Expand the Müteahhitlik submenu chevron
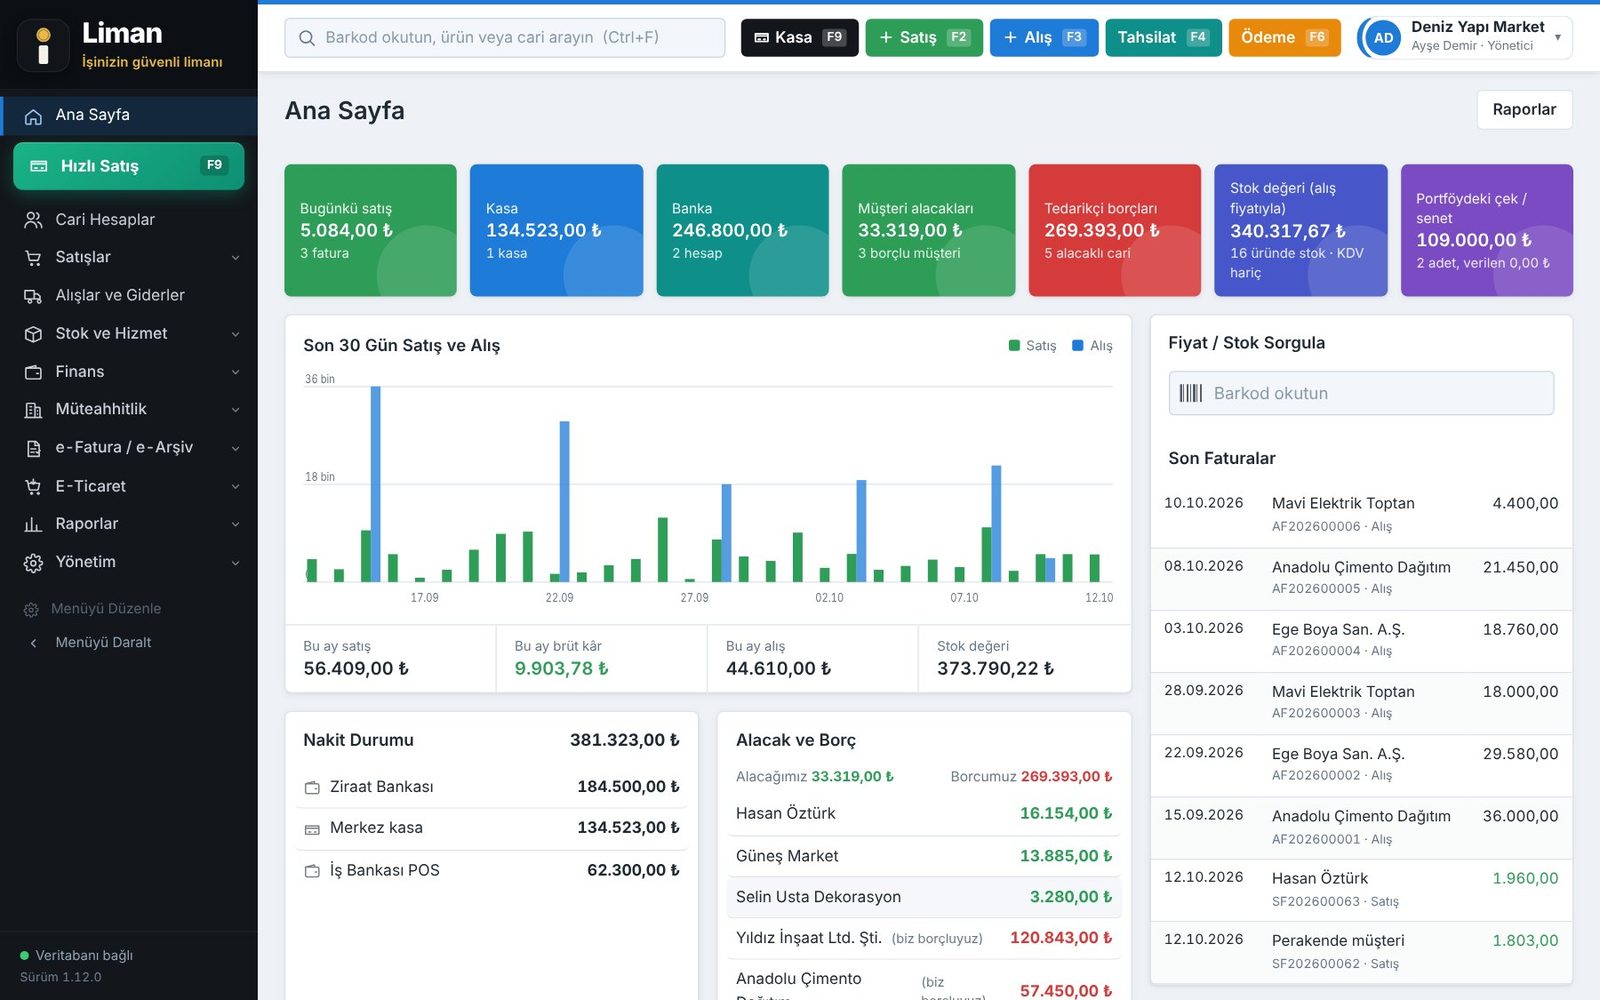Screen dimensions: 1600x1000 point(236,410)
